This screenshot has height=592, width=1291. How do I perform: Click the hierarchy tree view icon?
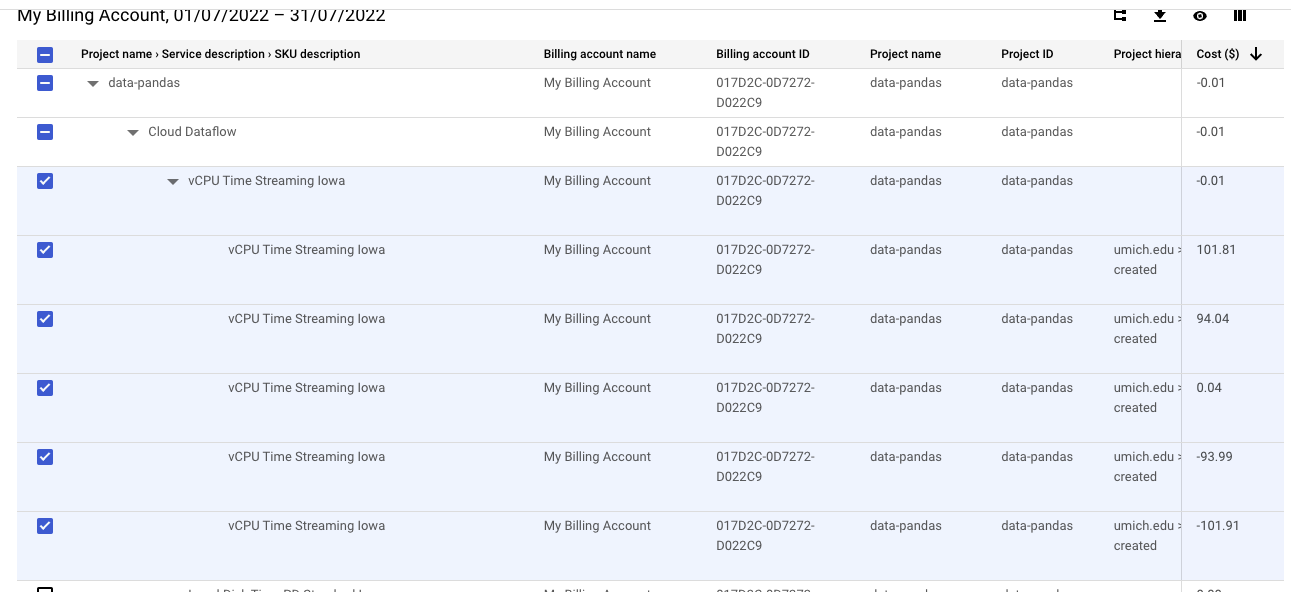(x=1120, y=15)
